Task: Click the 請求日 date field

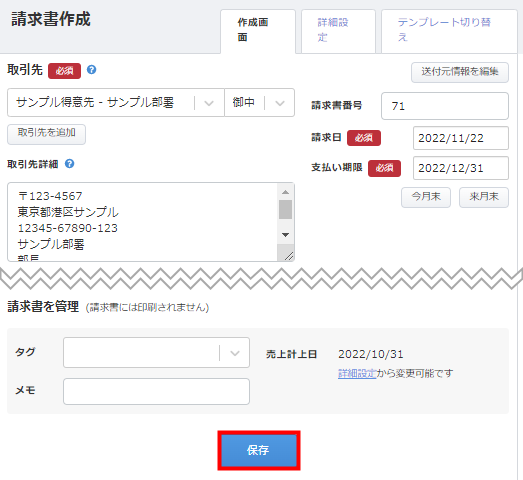Action: coord(461,138)
